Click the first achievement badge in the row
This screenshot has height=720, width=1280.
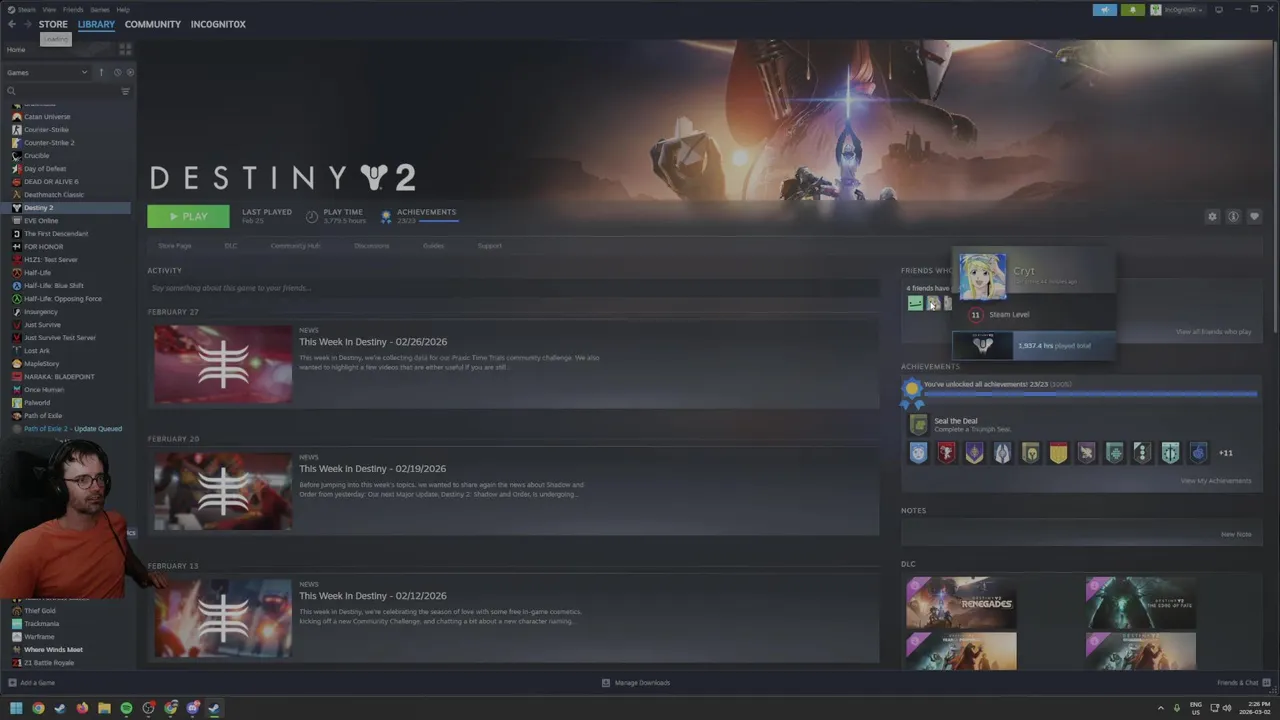point(918,453)
